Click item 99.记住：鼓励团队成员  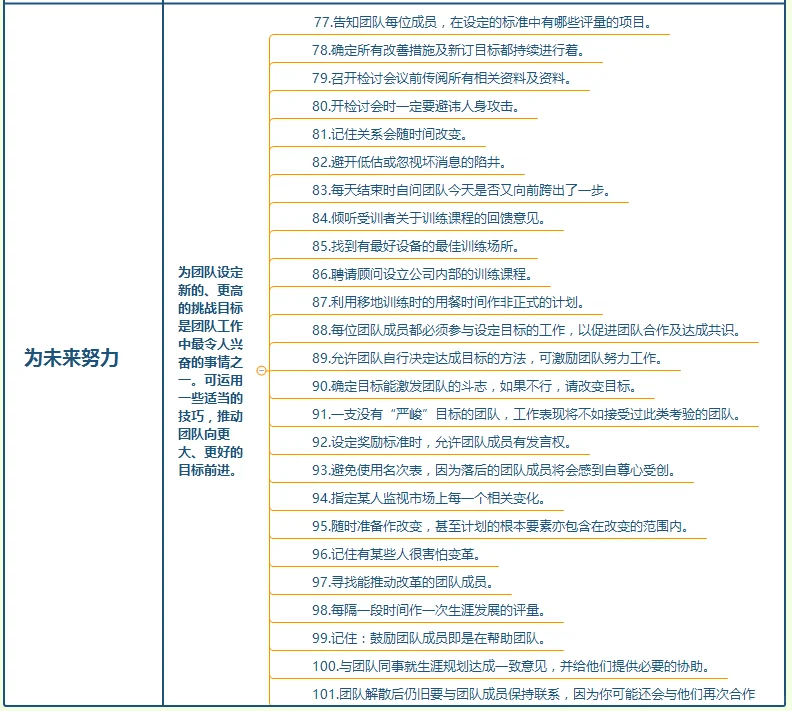click(x=429, y=638)
